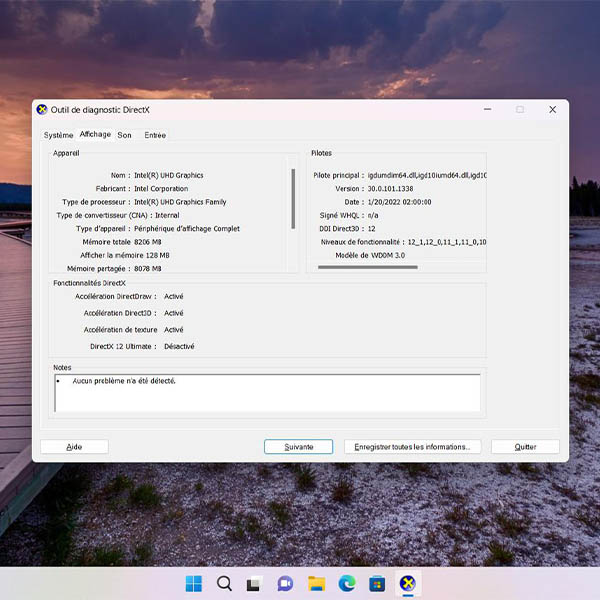This screenshot has width=600, height=600.
Task: Open the Windows Start menu
Action: click(x=193, y=583)
